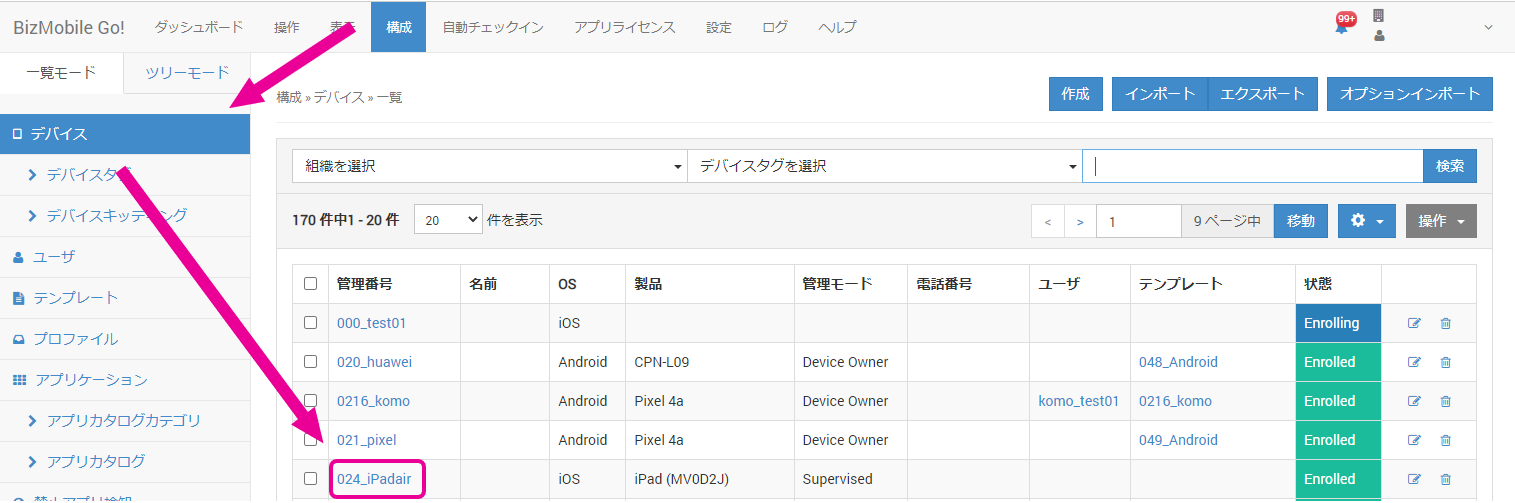
Task: Open the 操作 actions dropdown
Action: point(1440,221)
